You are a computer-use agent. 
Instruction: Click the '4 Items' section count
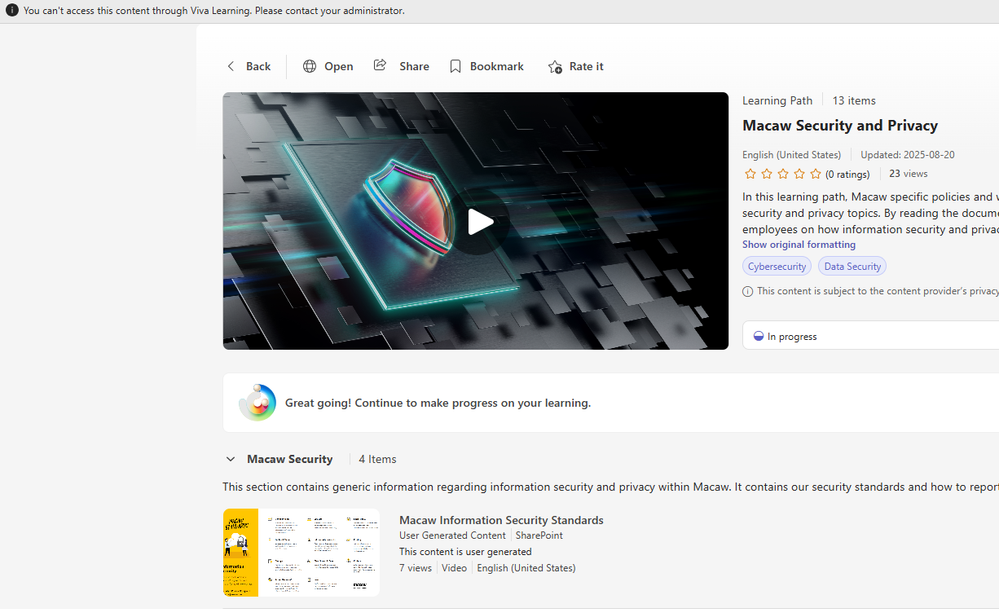click(x=377, y=459)
